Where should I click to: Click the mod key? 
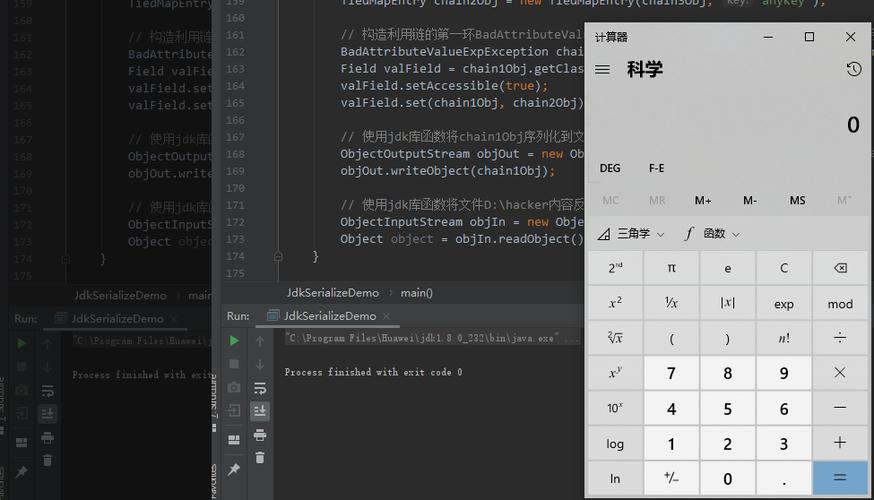pos(840,303)
